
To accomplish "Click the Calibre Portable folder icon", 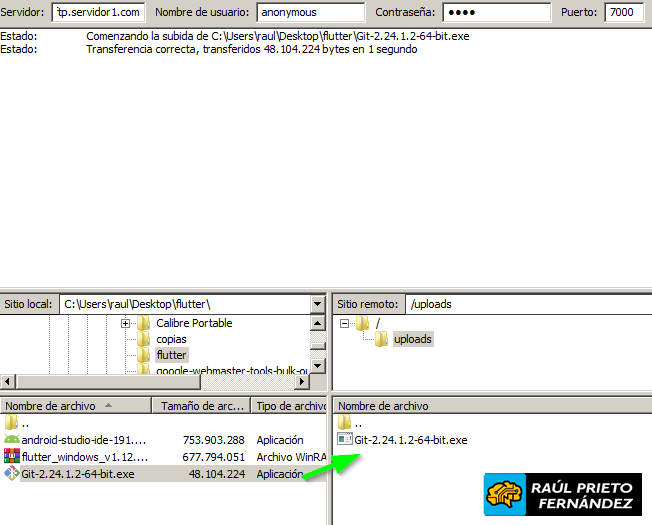I will point(144,323).
